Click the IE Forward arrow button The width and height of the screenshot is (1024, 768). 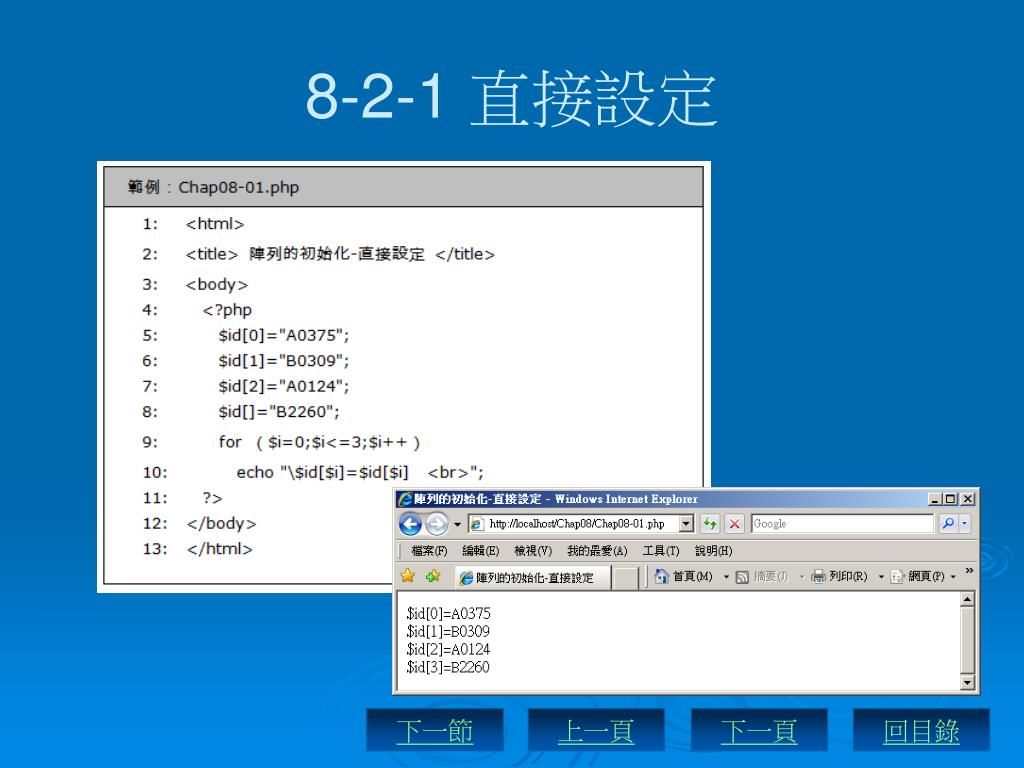tap(437, 524)
